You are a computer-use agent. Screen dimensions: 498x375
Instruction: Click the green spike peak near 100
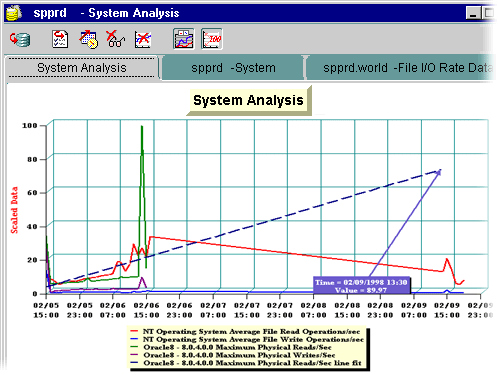[x=142, y=127]
